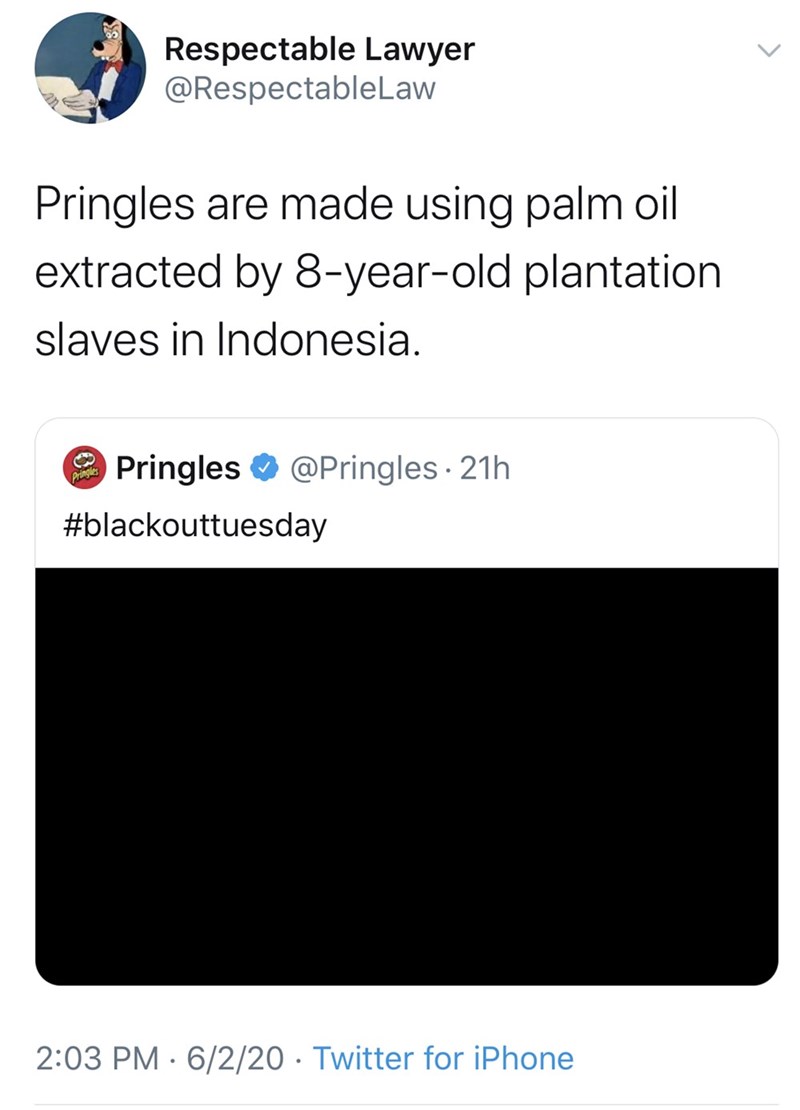
Task: Open the Respectable Lawyer display name
Action: coord(318,48)
